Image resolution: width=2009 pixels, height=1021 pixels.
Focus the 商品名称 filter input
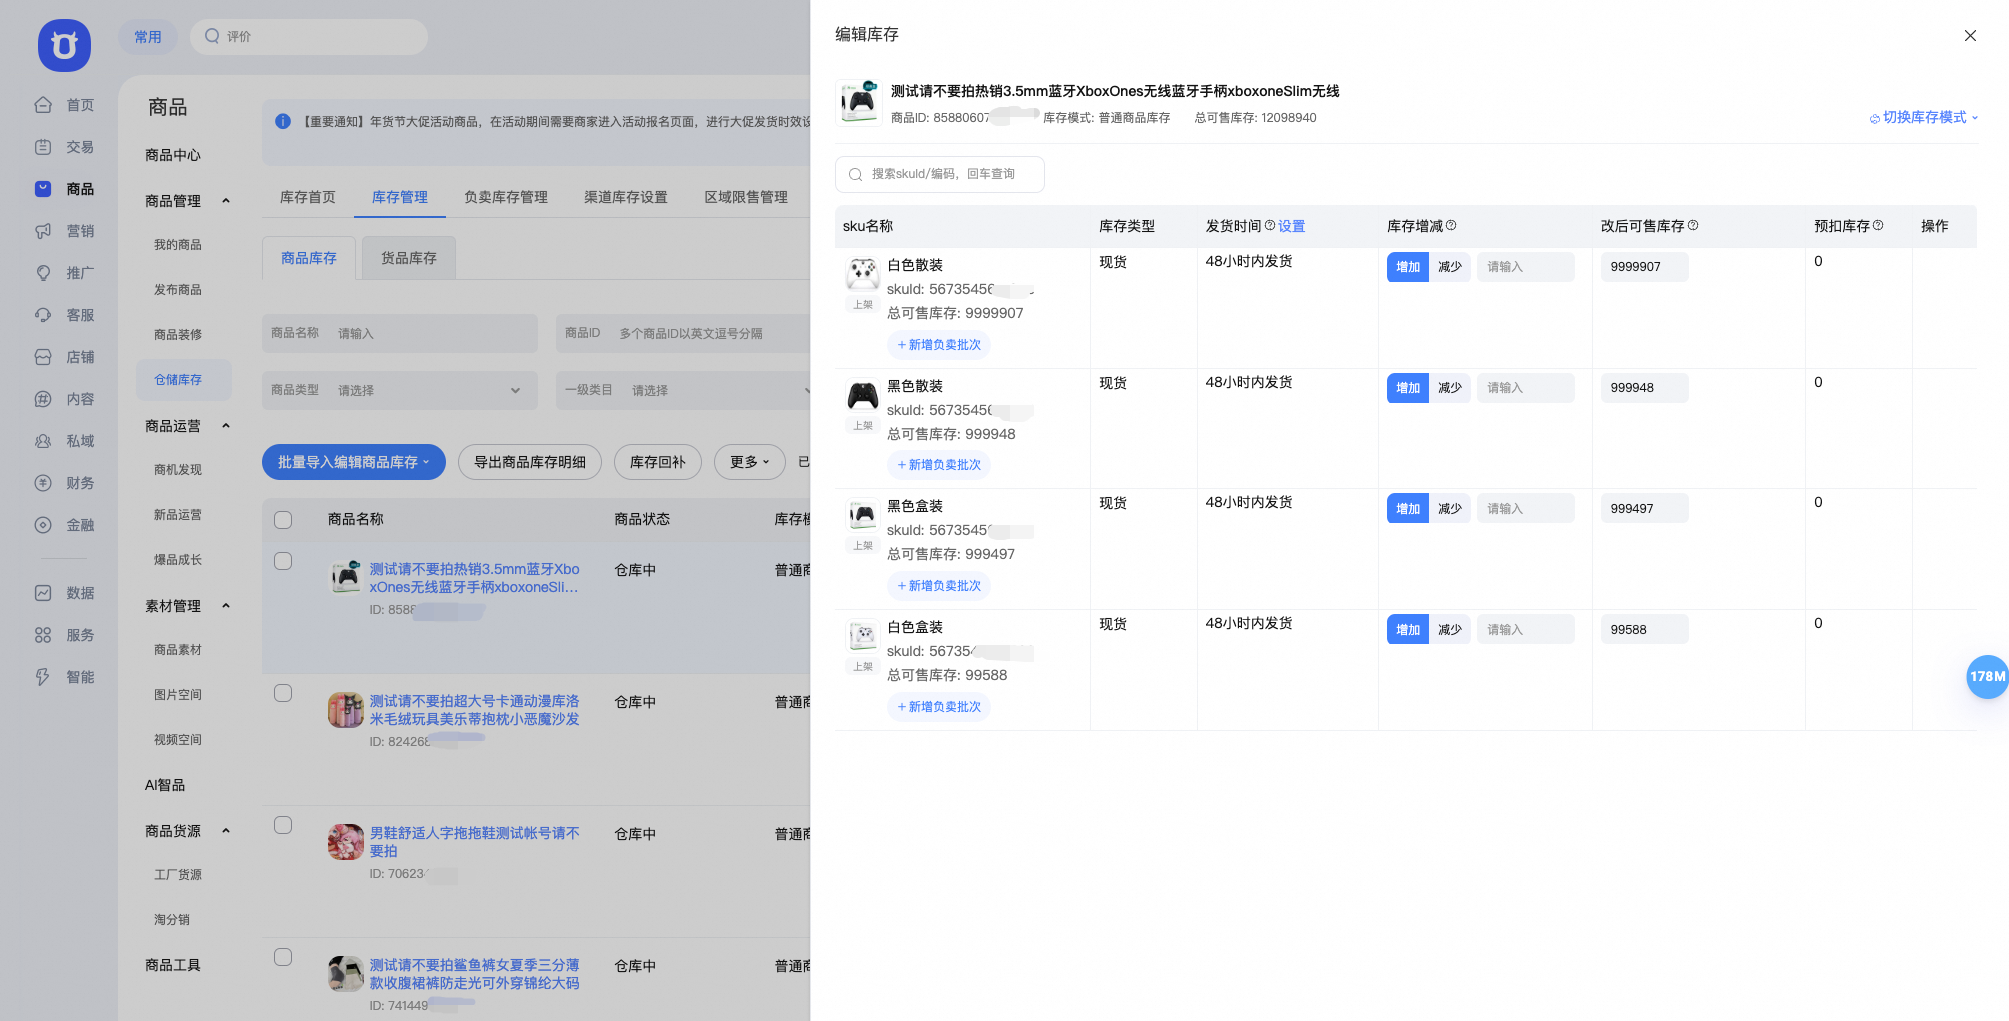click(400, 333)
